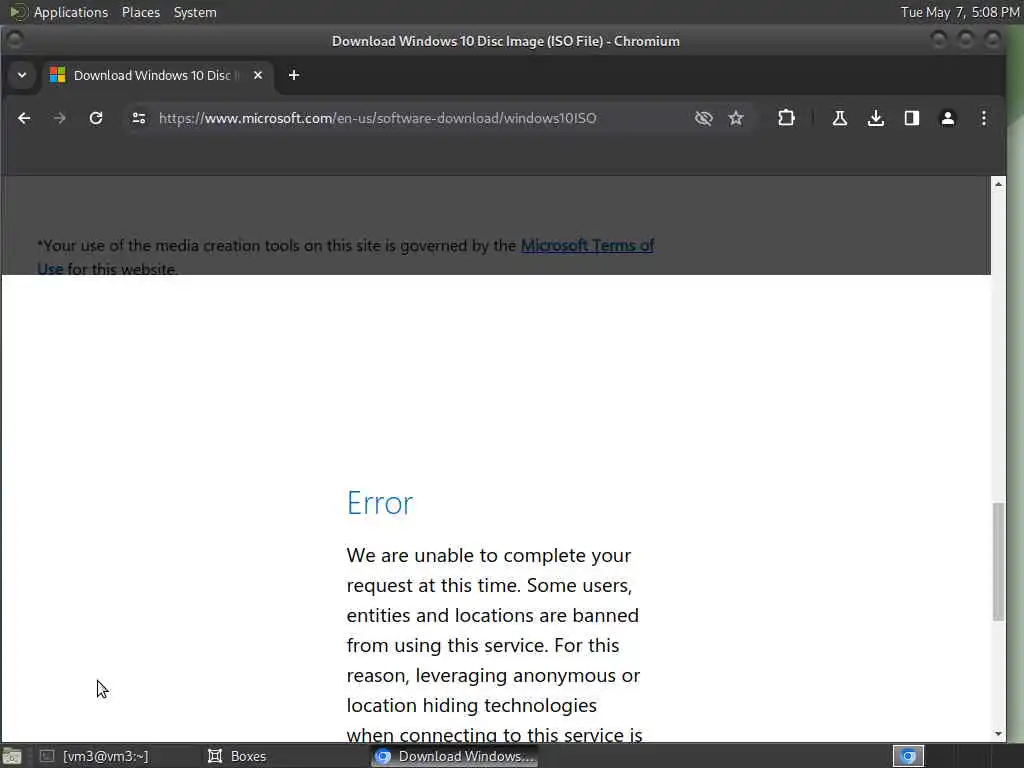Open the System menu
The image size is (1024, 768).
[195, 12]
